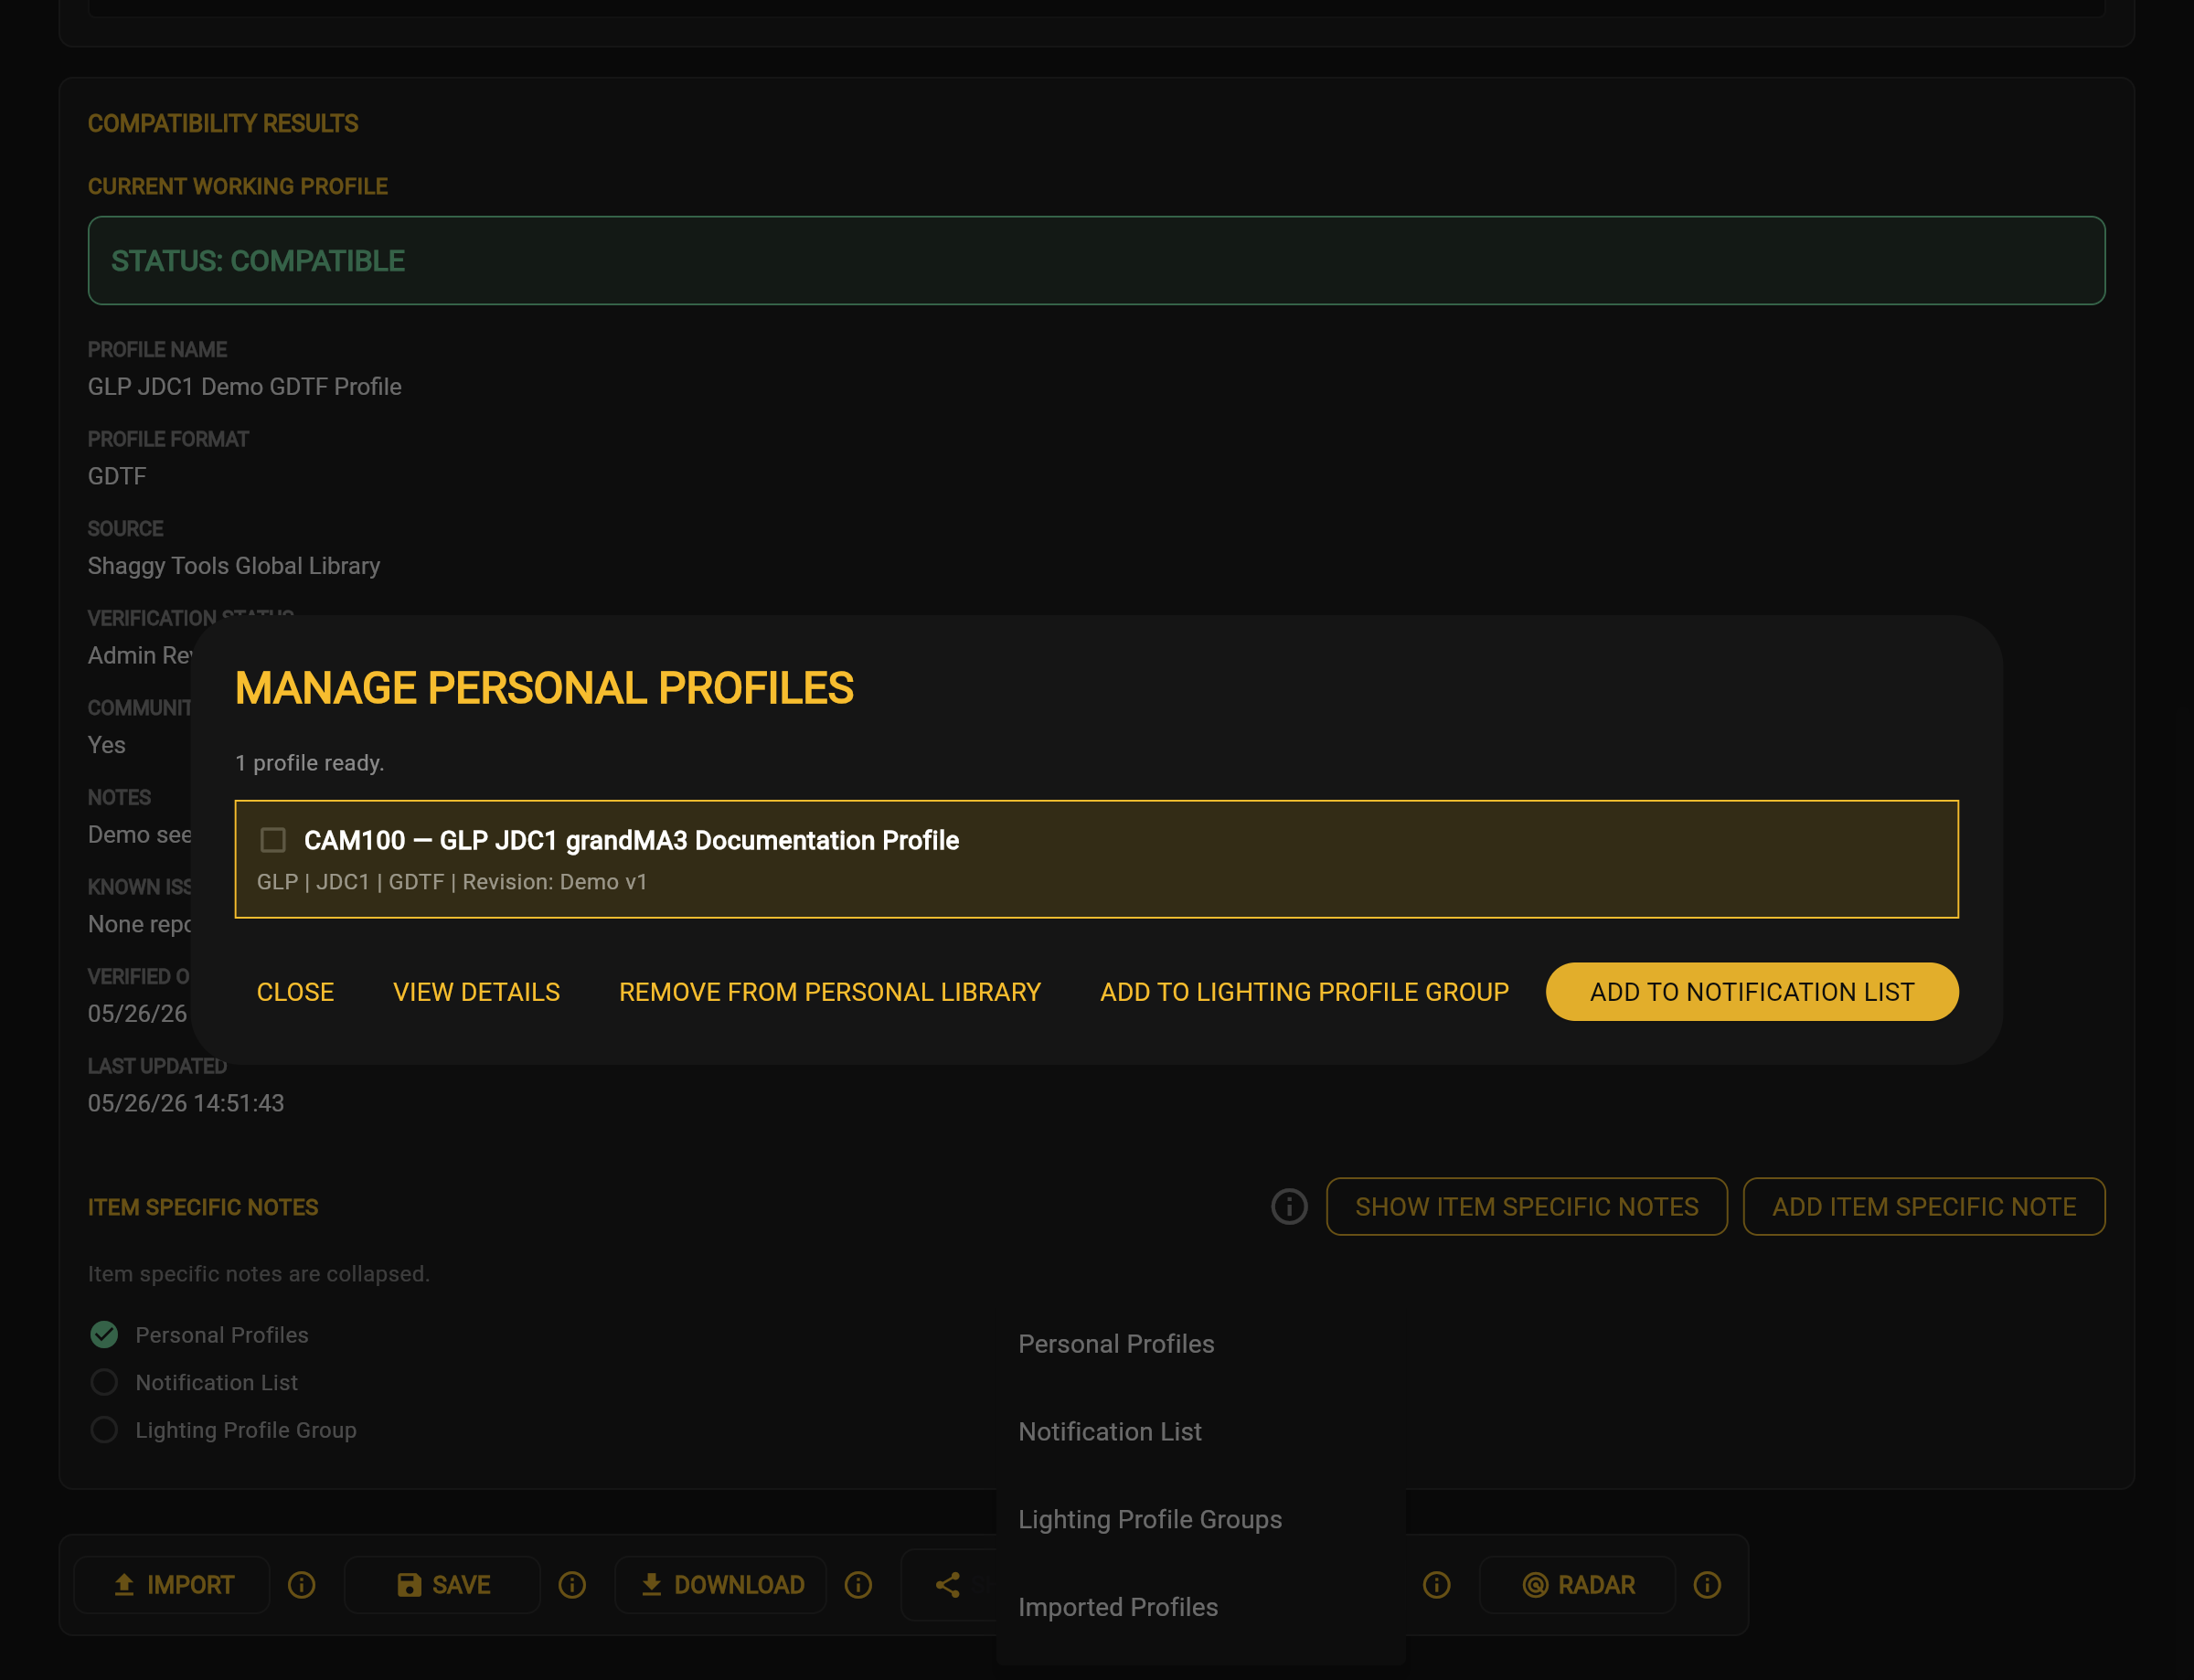
Task: Click the '1 profile ready.' message
Action: tap(310, 763)
